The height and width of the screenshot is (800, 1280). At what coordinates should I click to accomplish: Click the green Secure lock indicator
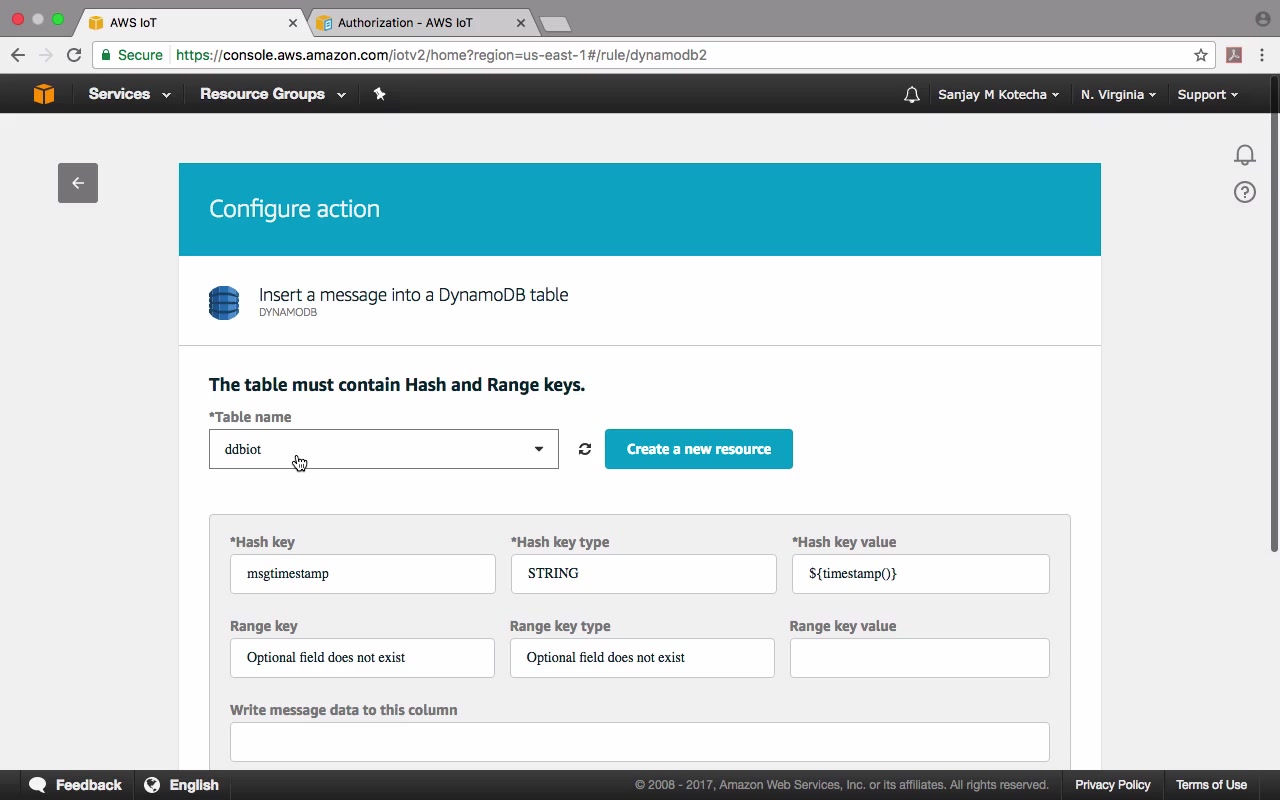coord(132,55)
